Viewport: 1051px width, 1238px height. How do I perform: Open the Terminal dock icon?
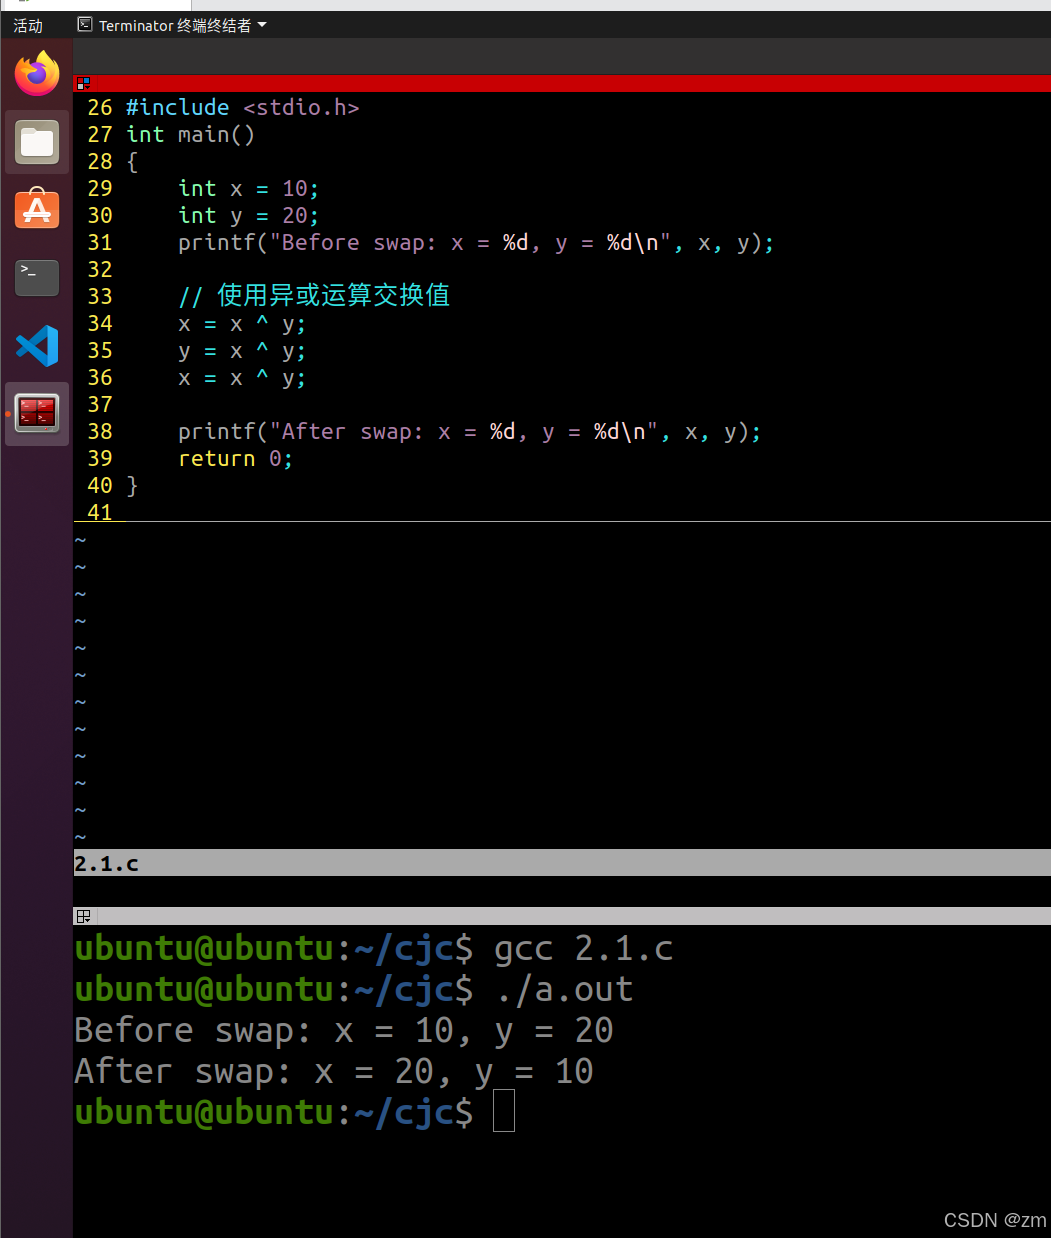pos(37,277)
